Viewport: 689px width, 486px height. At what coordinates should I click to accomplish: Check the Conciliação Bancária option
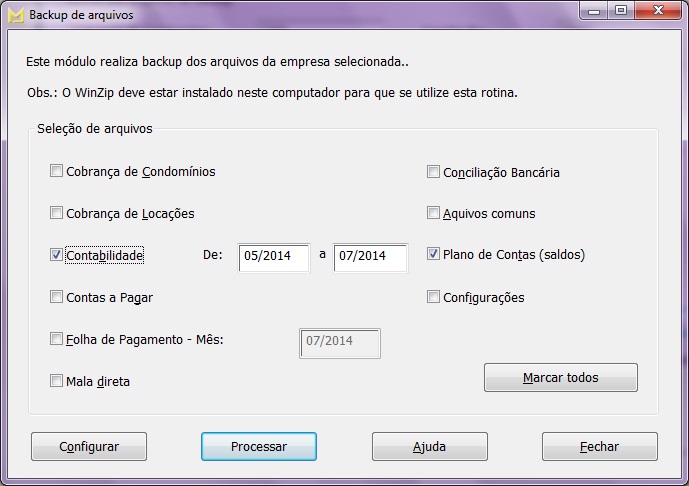[434, 172]
